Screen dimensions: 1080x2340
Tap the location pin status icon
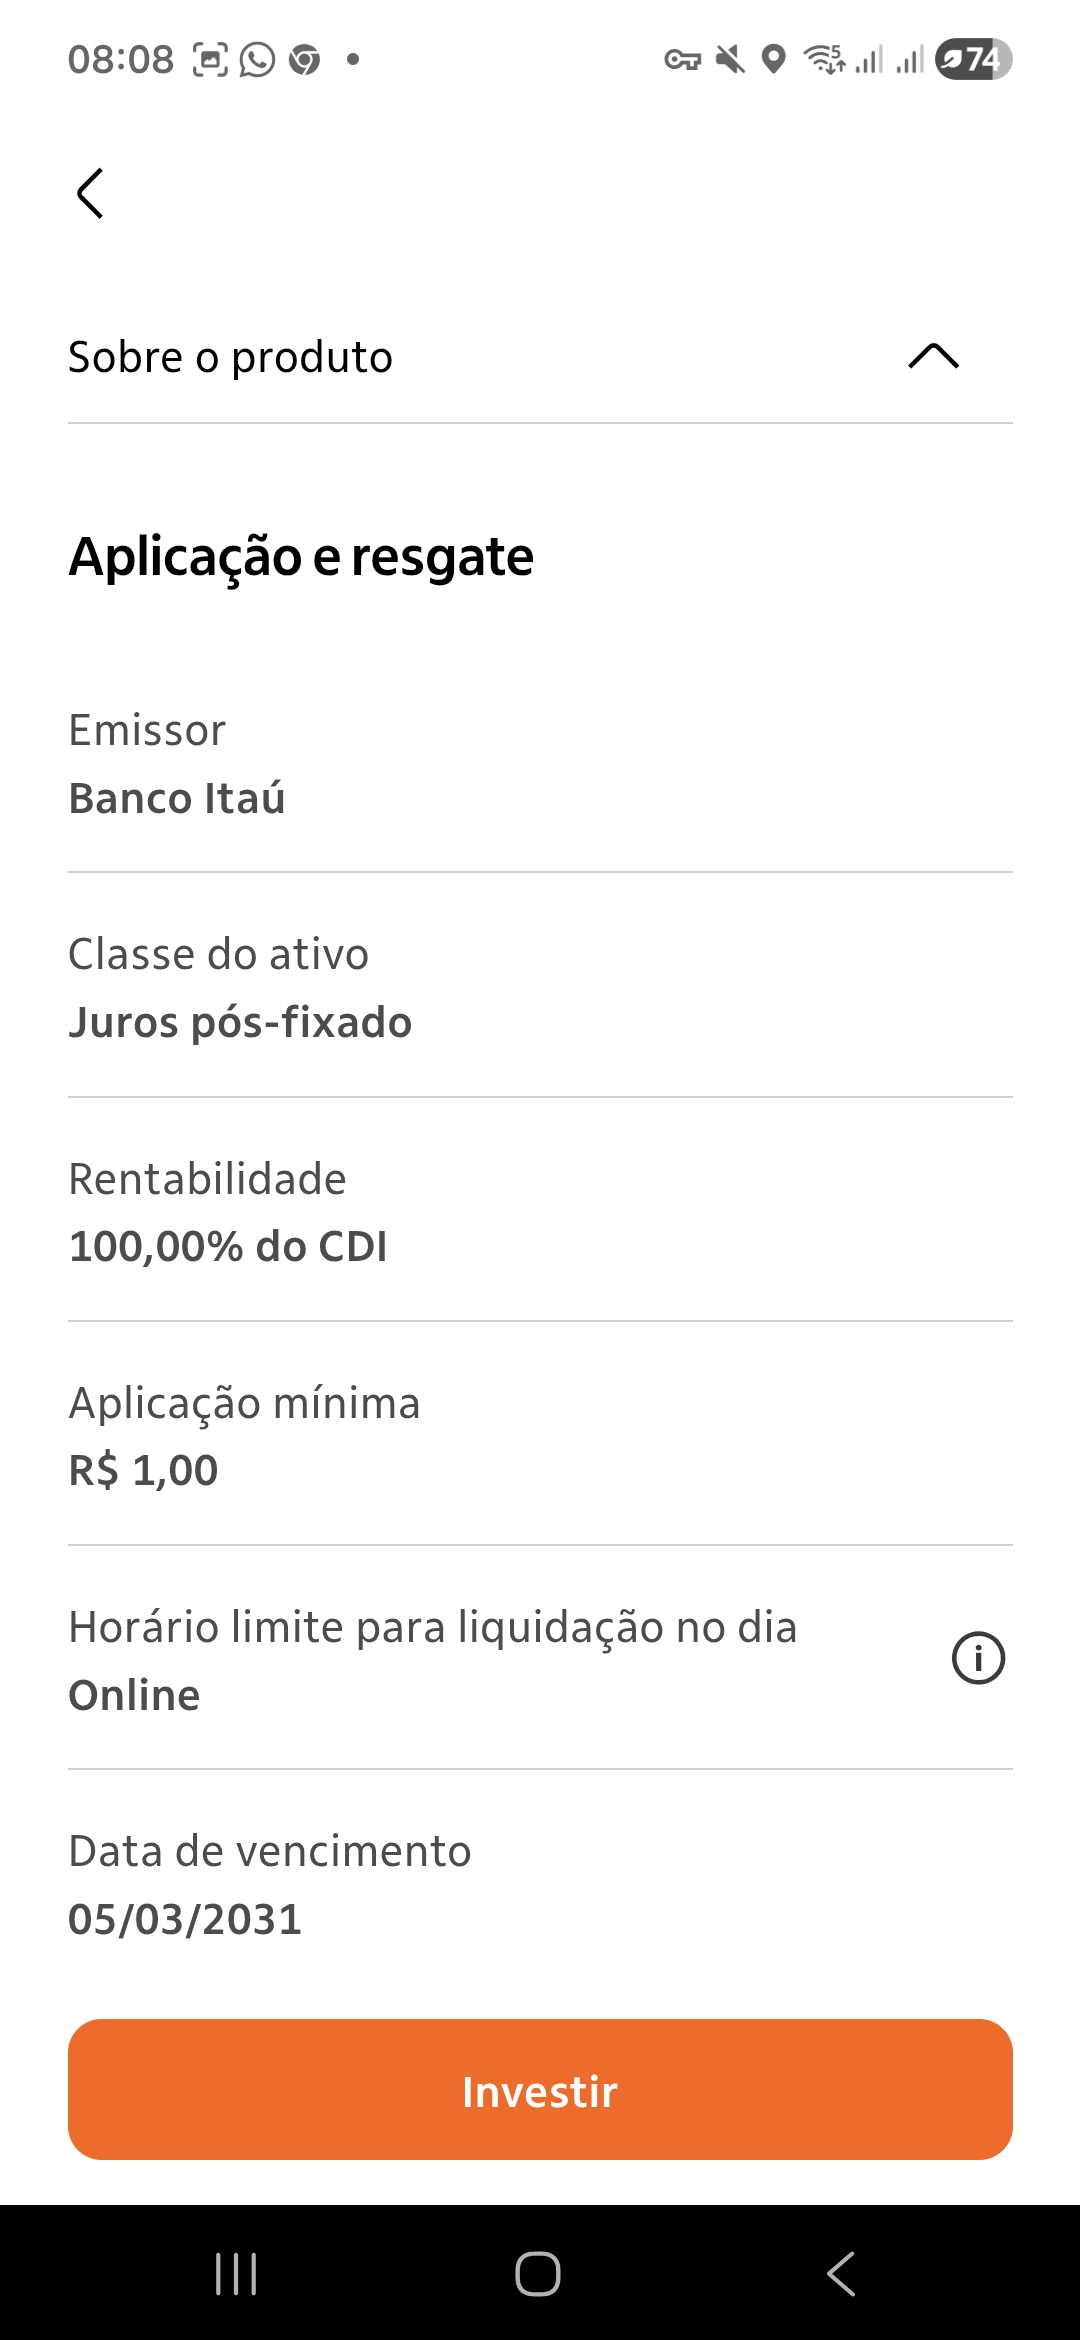pyautogui.click(x=773, y=60)
